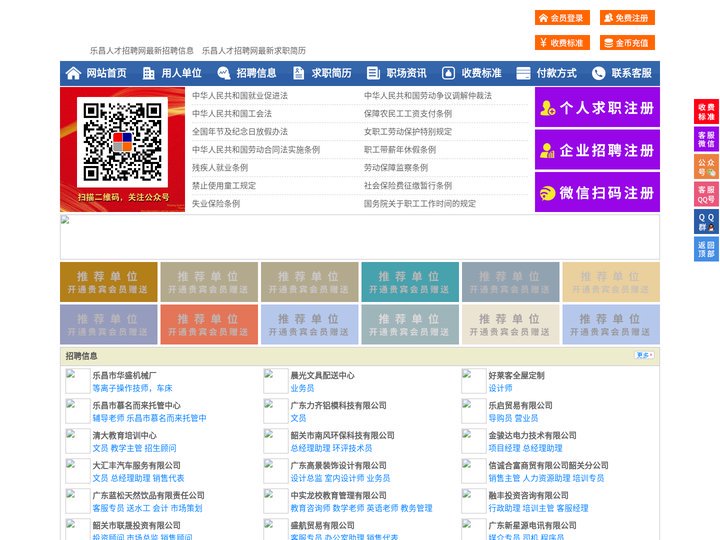Open company 清大教育培训中心

(x=124, y=435)
